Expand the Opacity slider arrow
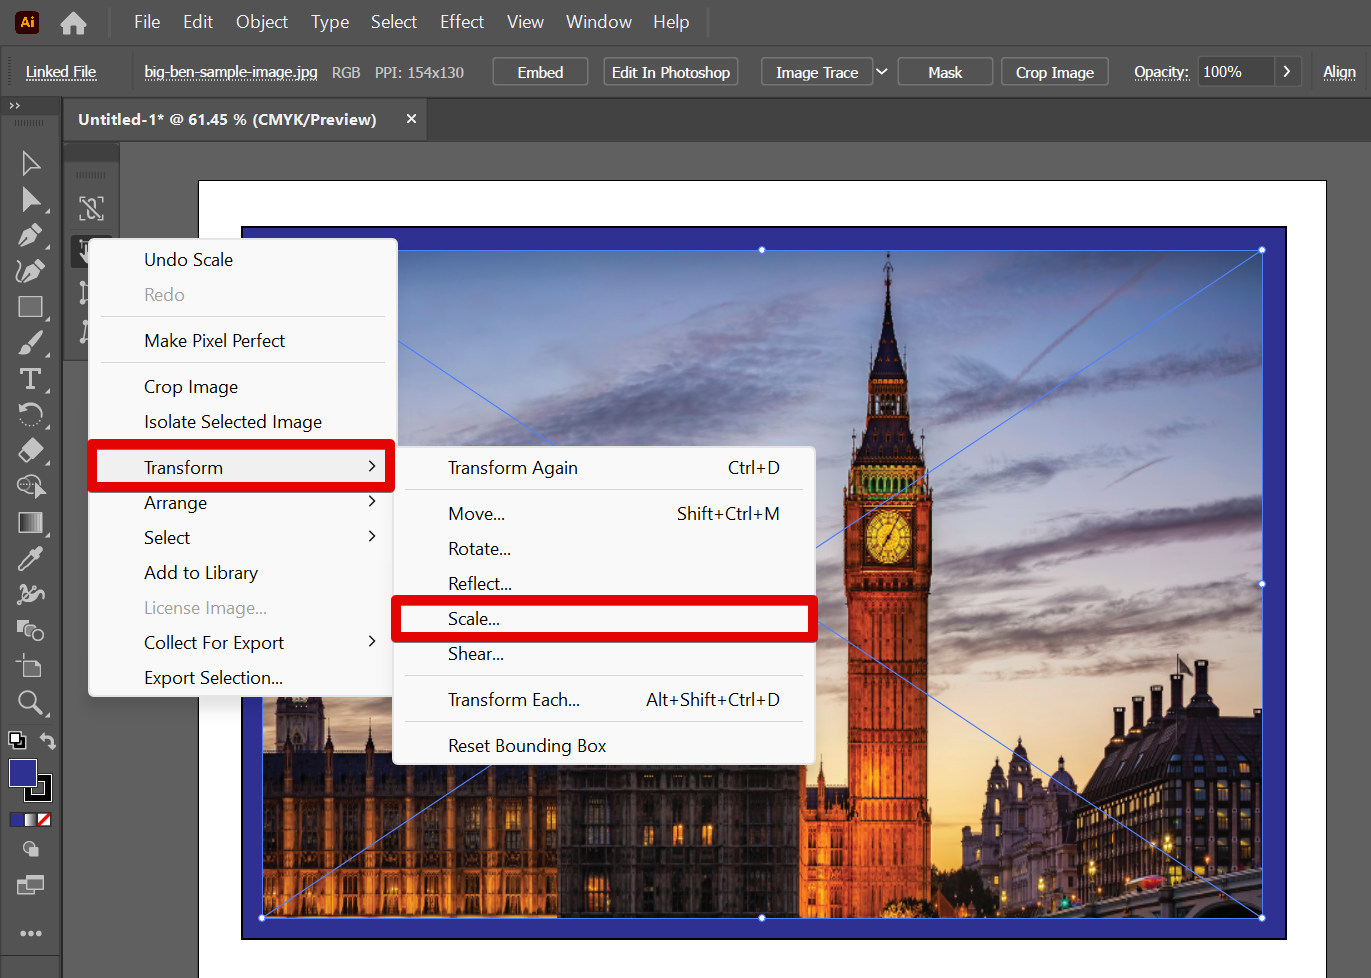Image resolution: width=1371 pixels, height=978 pixels. point(1286,72)
